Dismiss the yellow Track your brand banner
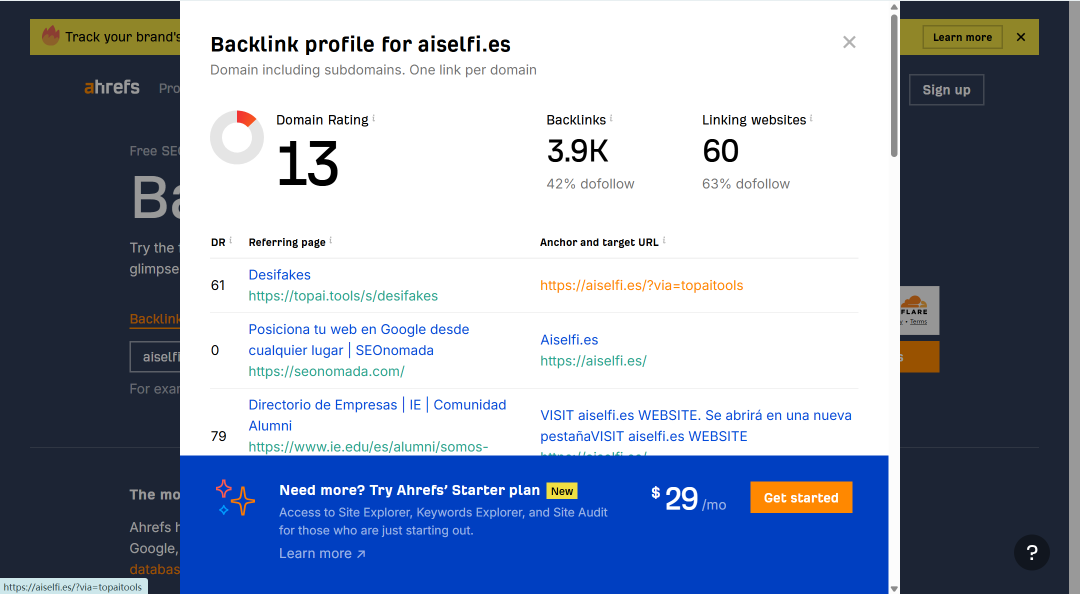Viewport: 1080px width, 594px height. pyautogui.click(x=1021, y=37)
